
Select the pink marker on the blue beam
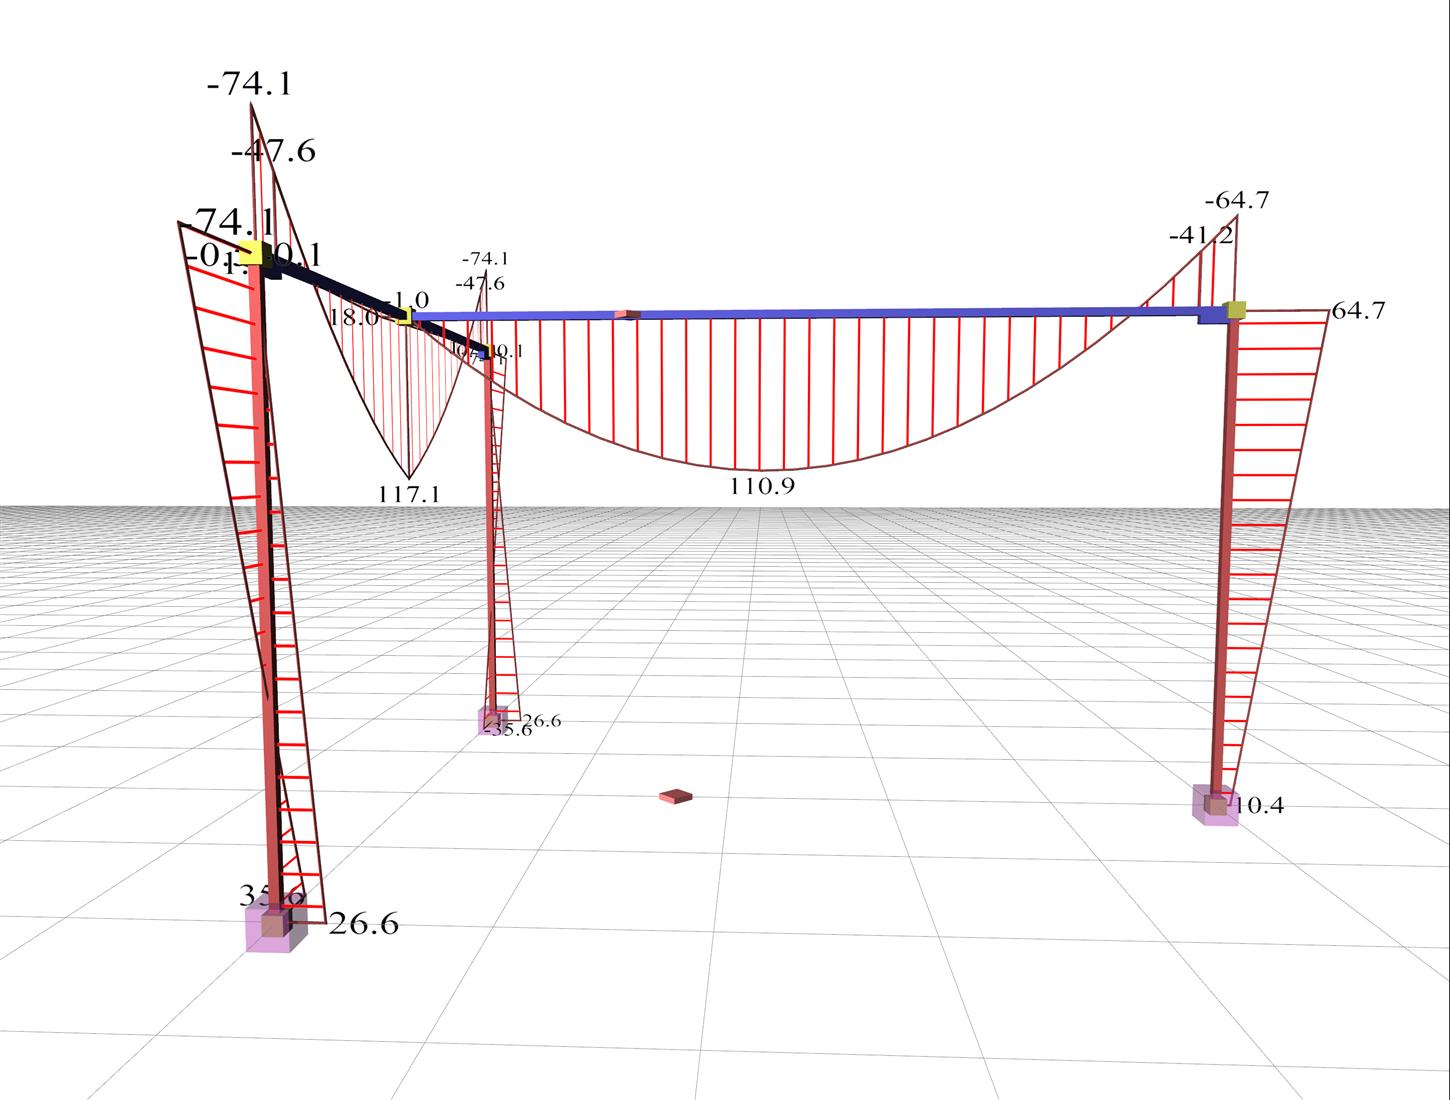tap(627, 314)
